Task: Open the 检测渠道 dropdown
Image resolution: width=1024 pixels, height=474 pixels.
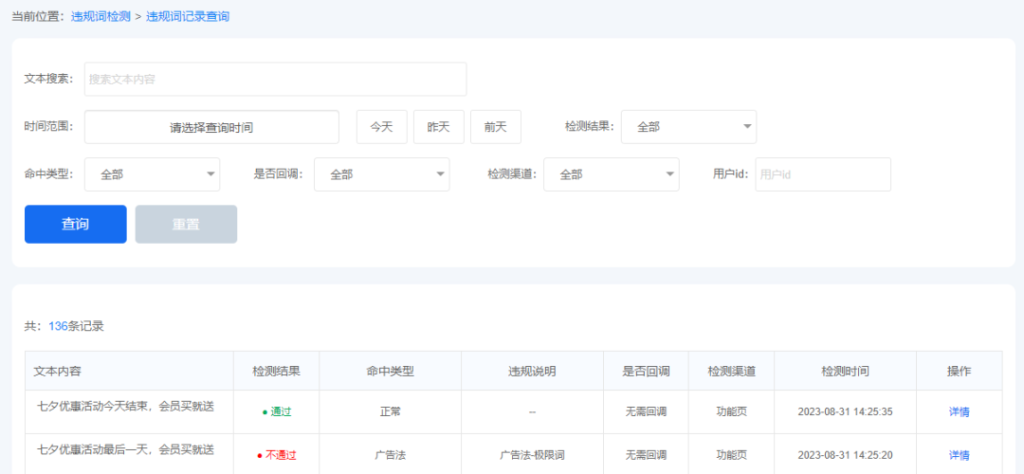Action: [611, 174]
